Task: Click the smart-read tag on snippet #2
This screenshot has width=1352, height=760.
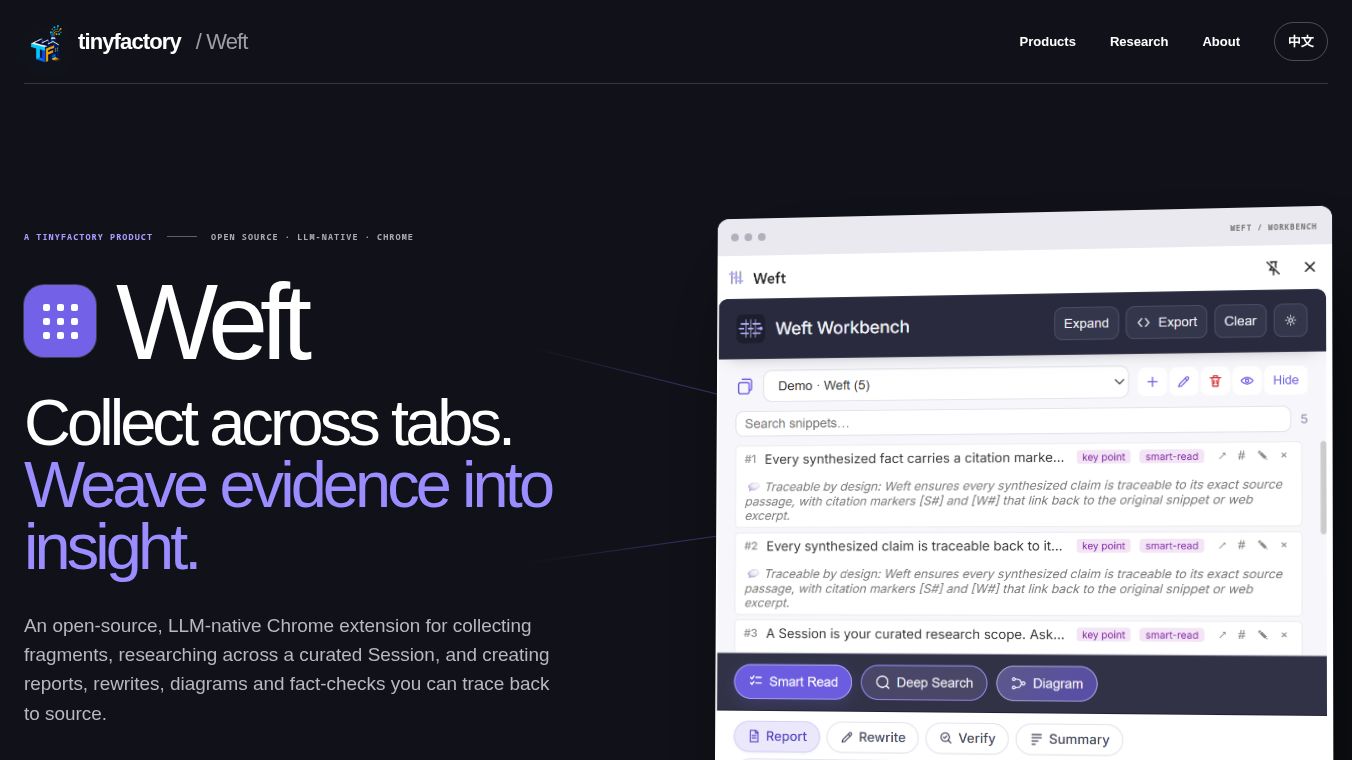Action: tap(1171, 546)
